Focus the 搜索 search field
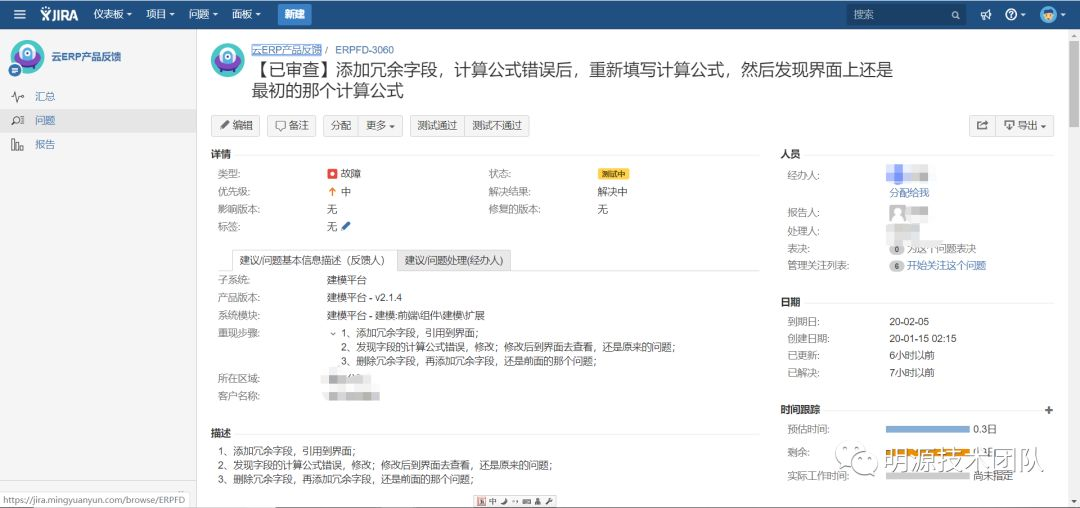1080x508 pixels. tap(905, 14)
